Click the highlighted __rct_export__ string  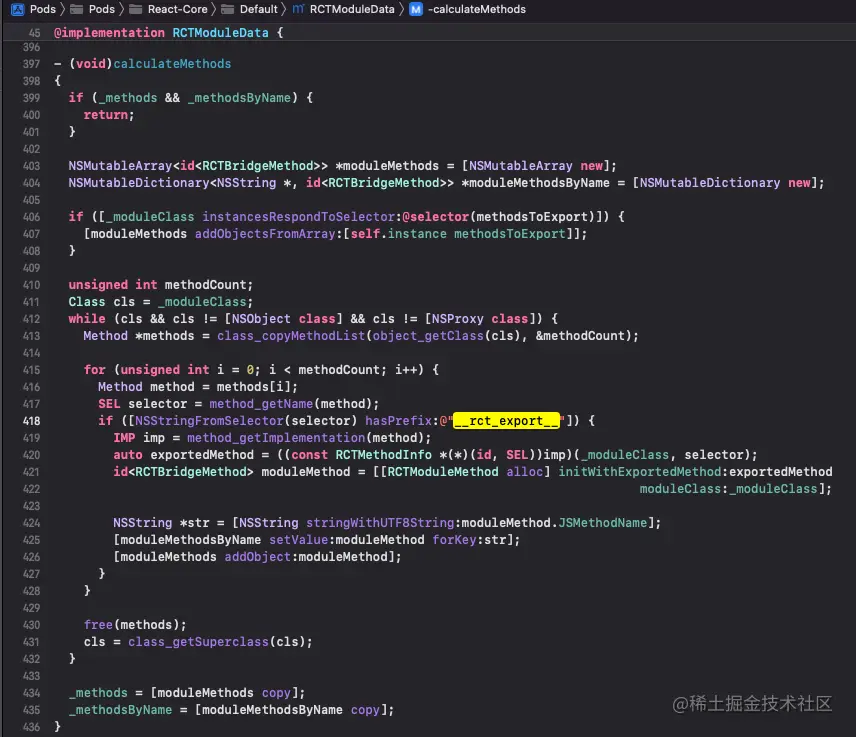[506, 421]
